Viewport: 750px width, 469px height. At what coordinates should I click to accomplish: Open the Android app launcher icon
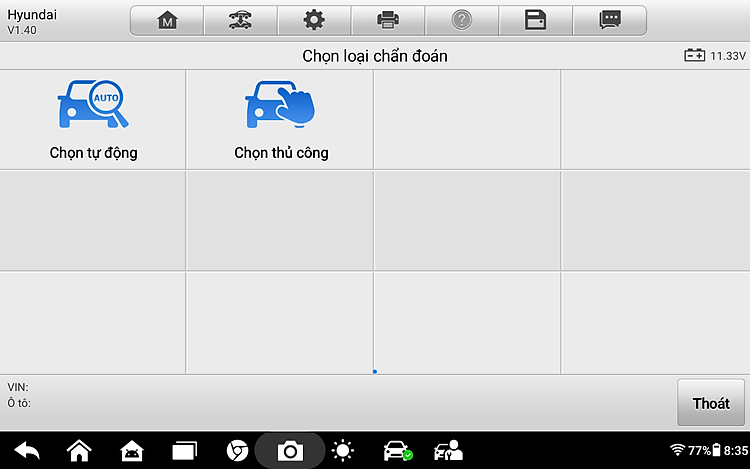click(131, 451)
